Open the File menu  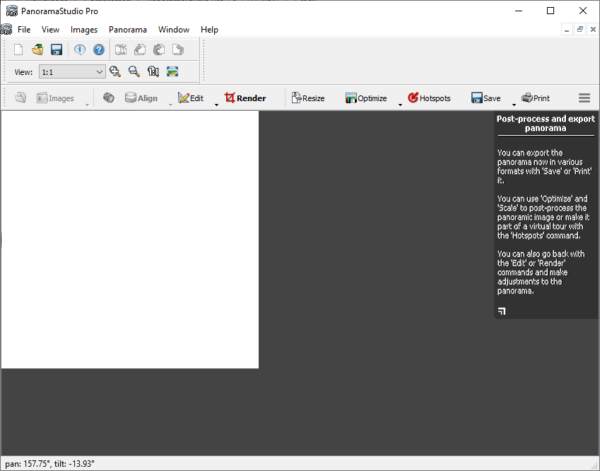[x=24, y=30]
